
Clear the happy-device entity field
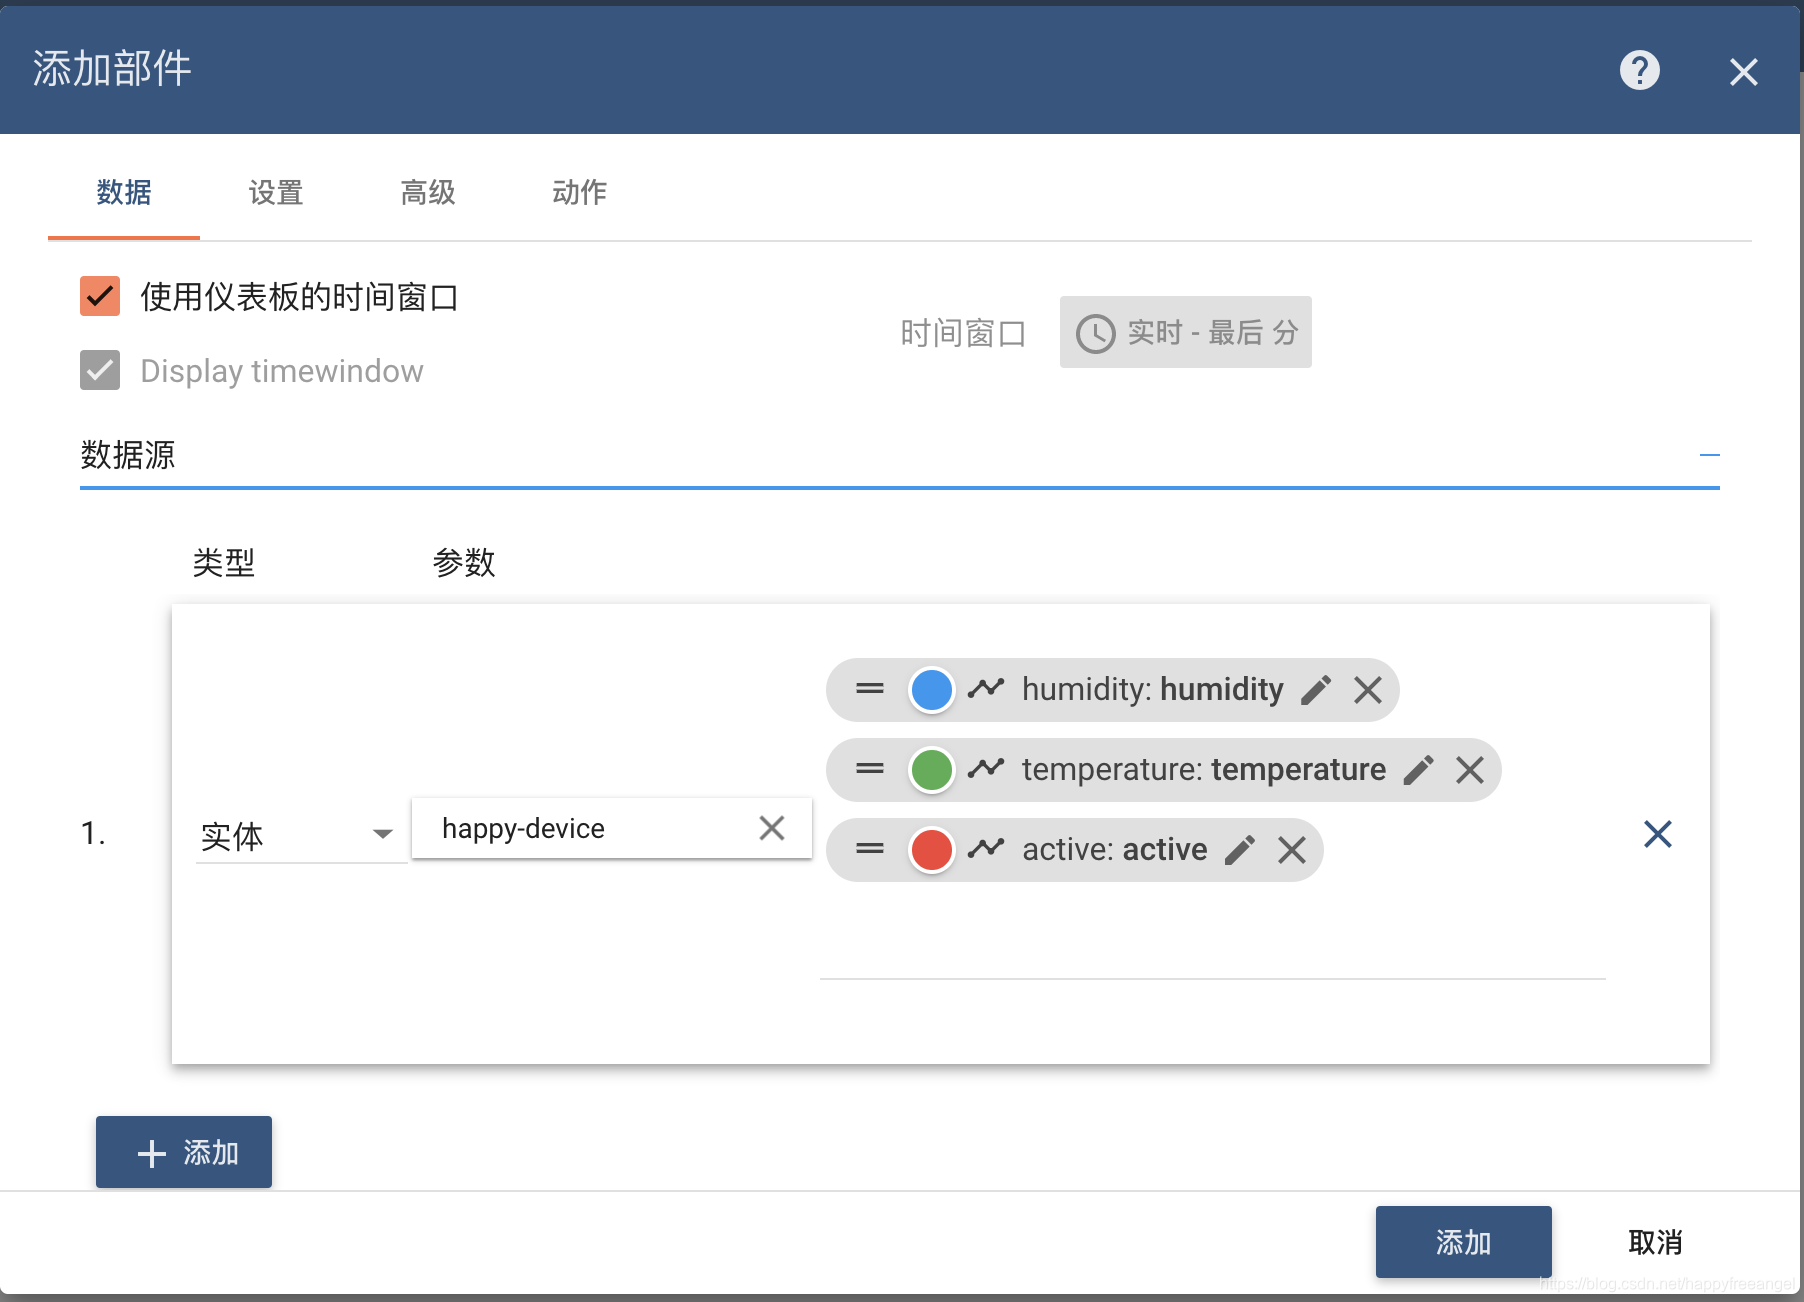(x=772, y=828)
